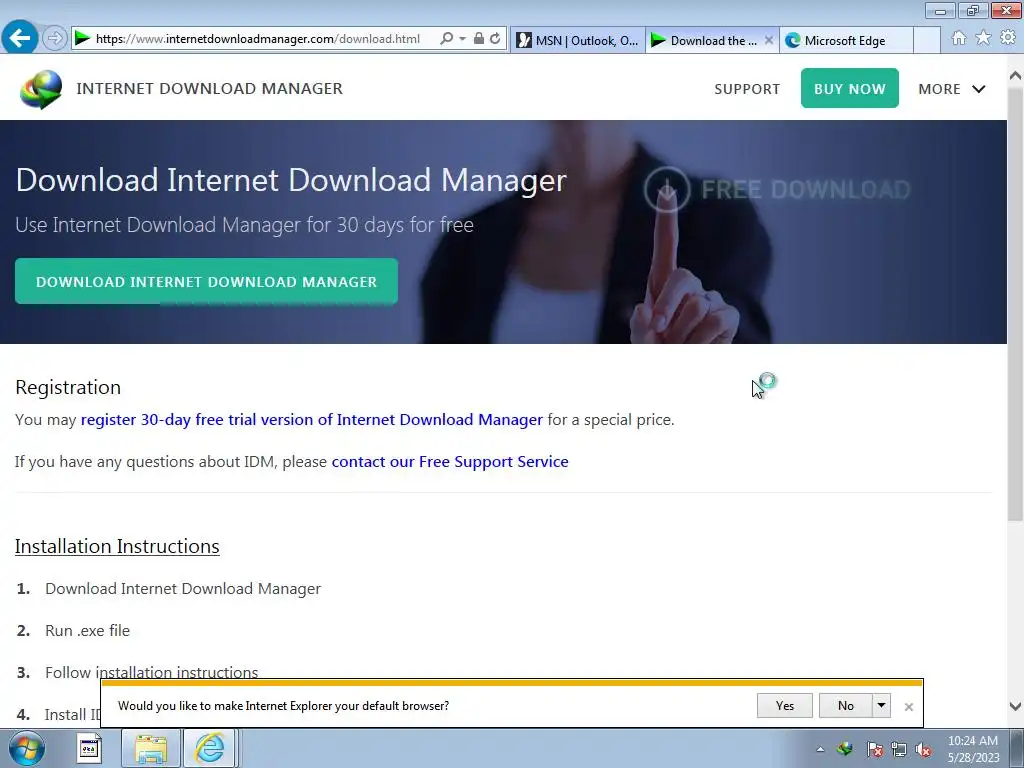Screen dimensions: 1024x768
Task: Click the muted volume speaker tray icon
Action: (x=923, y=749)
